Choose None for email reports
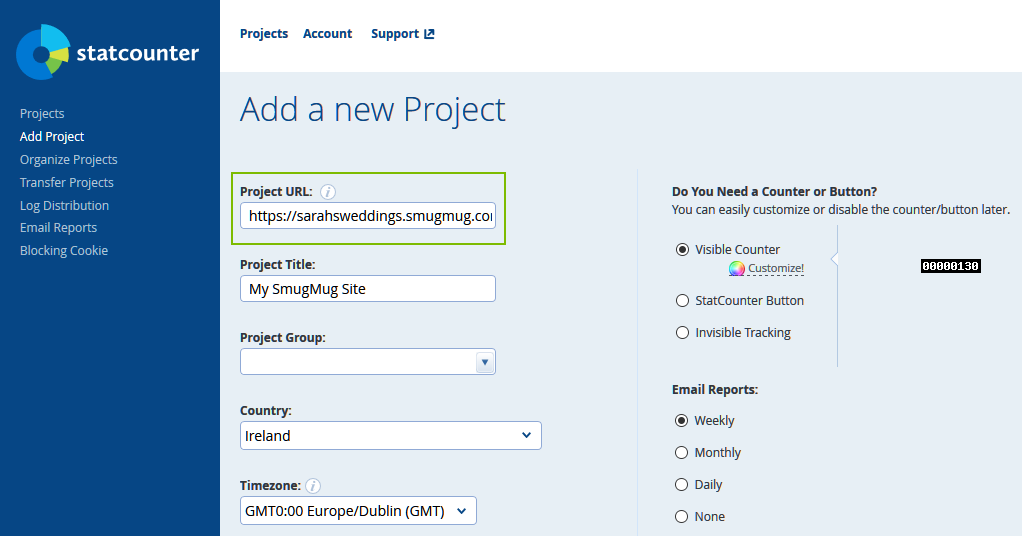This screenshot has width=1022, height=536. pos(681,516)
